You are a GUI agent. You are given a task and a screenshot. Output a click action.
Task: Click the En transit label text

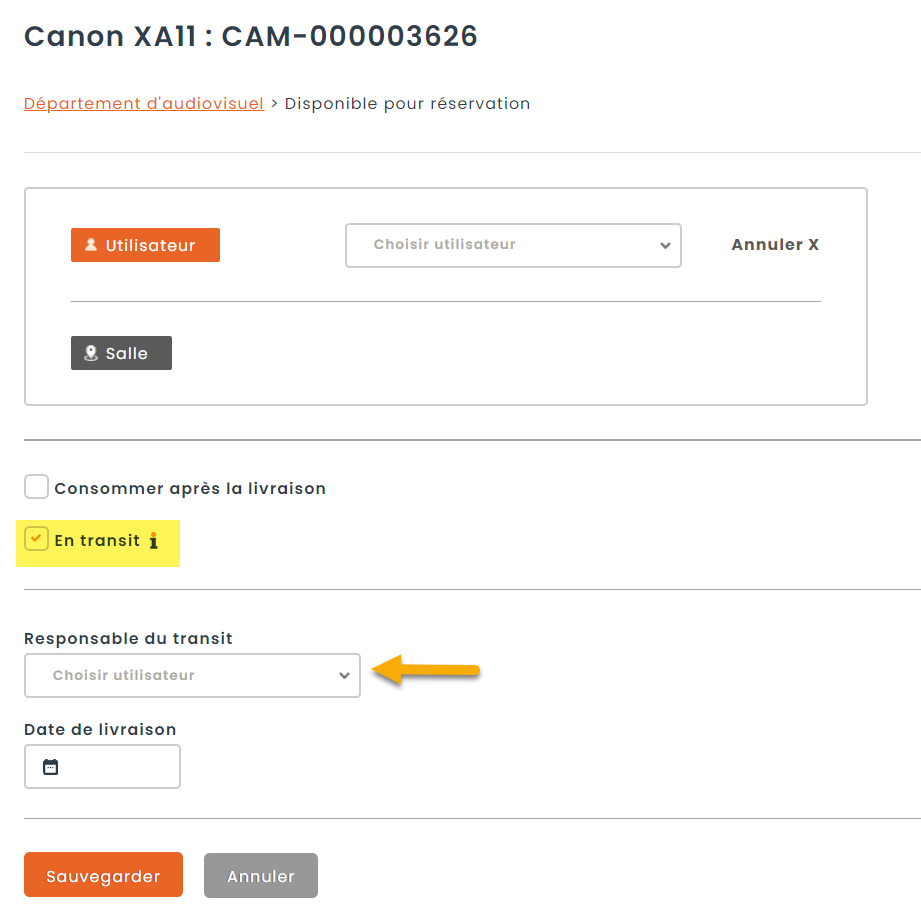click(97, 541)
